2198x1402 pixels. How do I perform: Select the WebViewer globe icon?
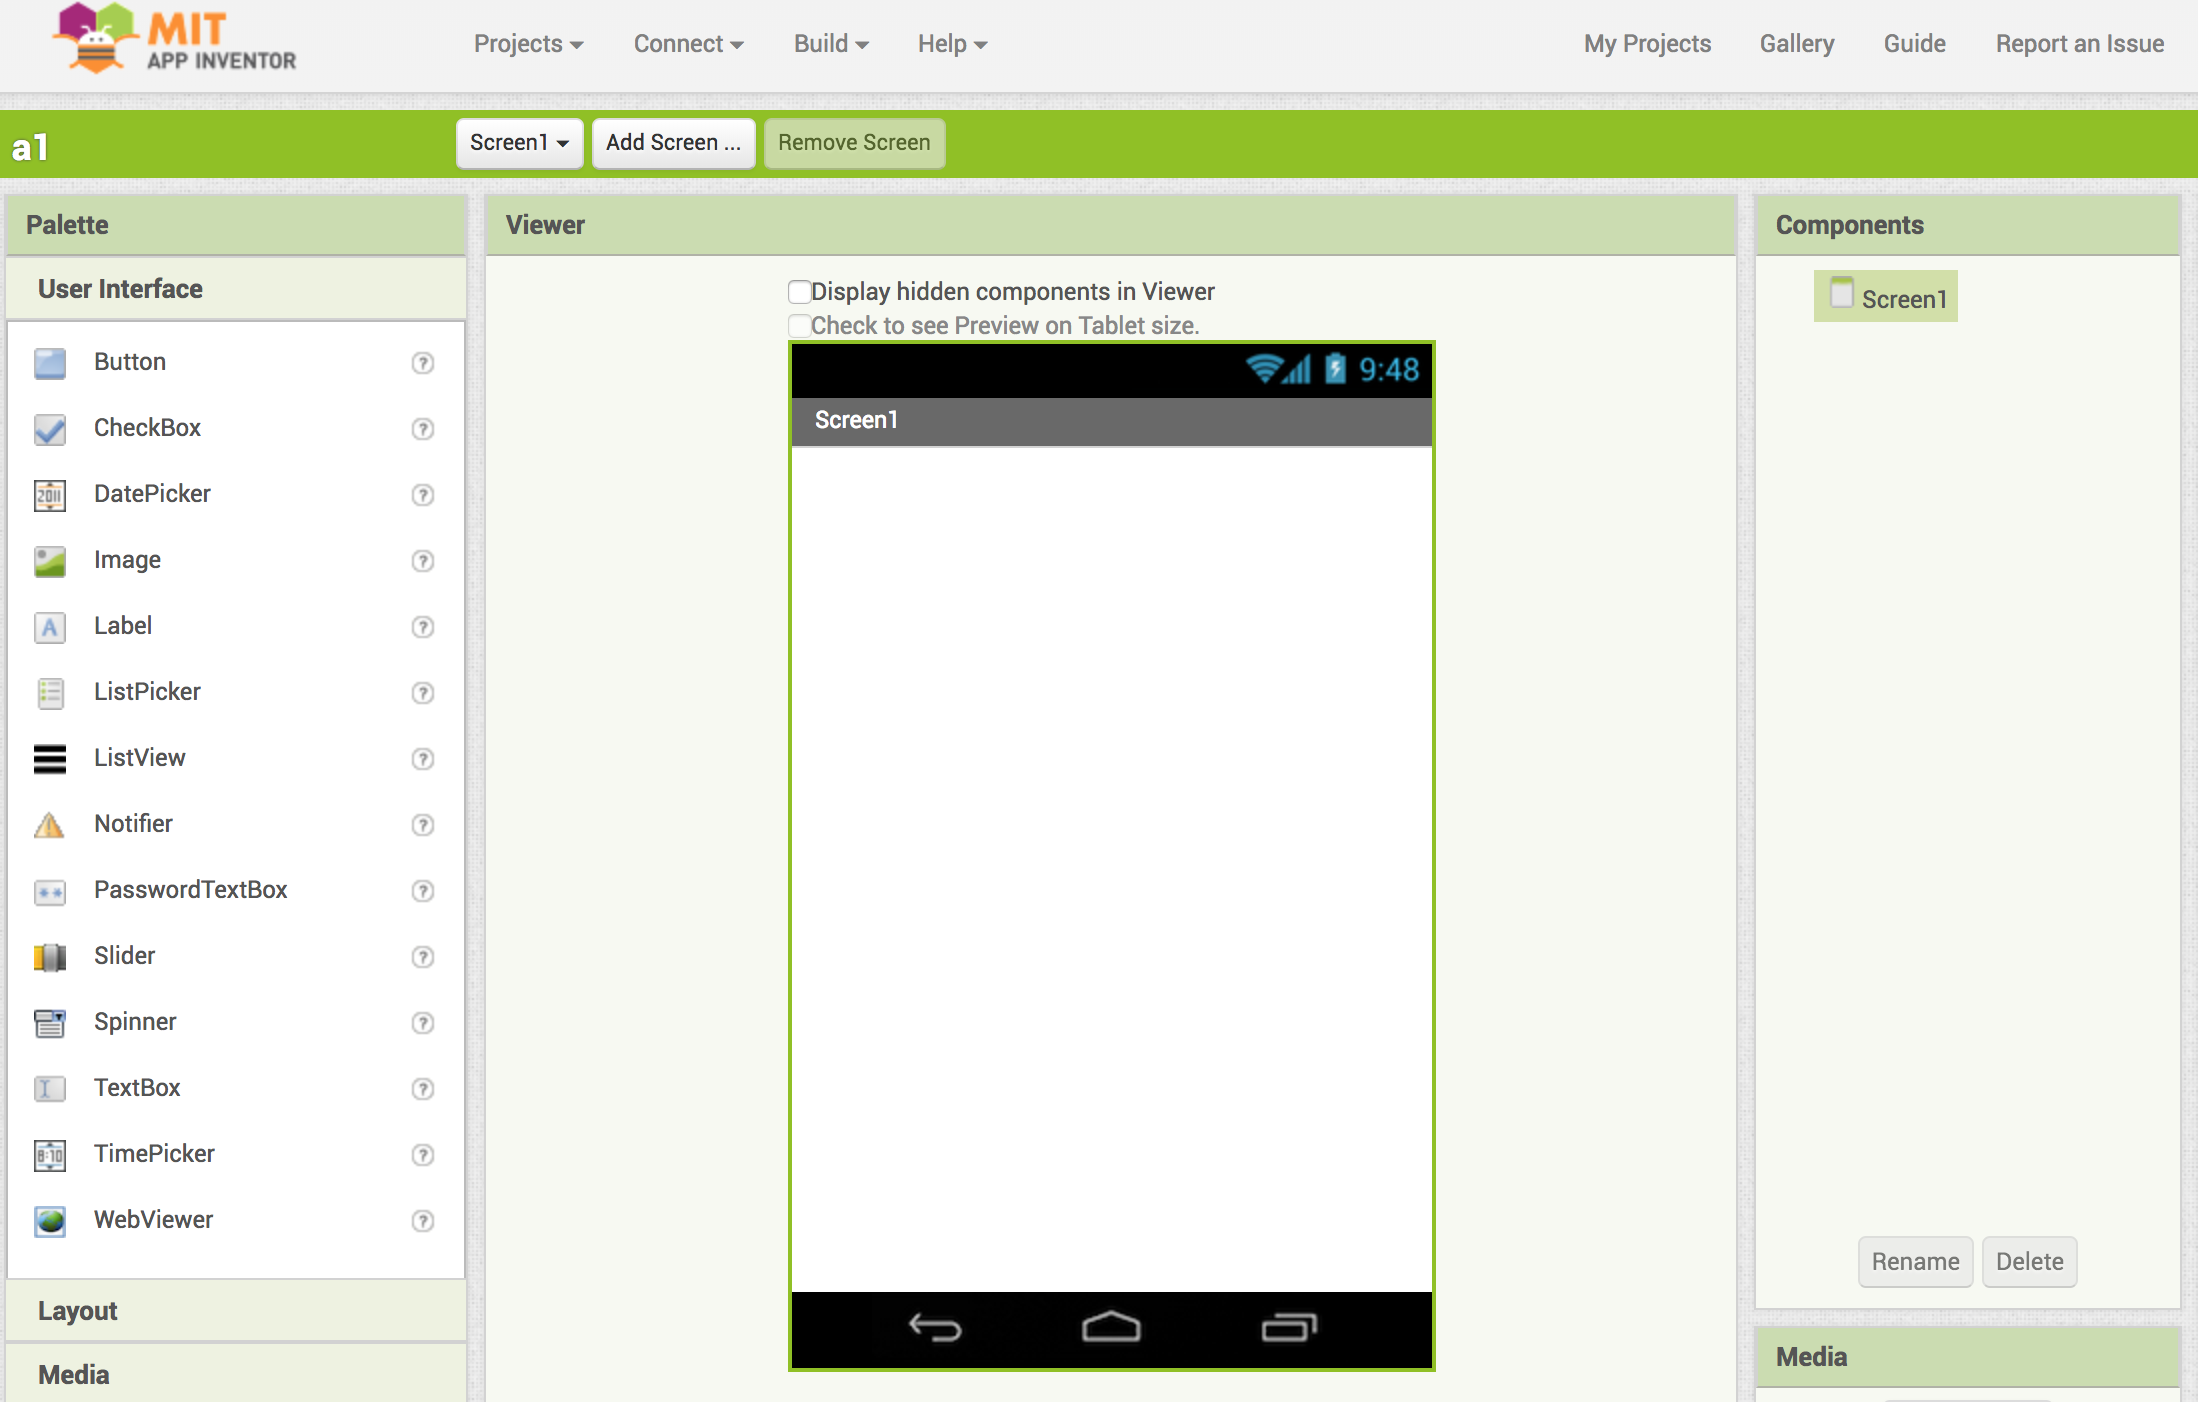click(x=50, y=1221)
